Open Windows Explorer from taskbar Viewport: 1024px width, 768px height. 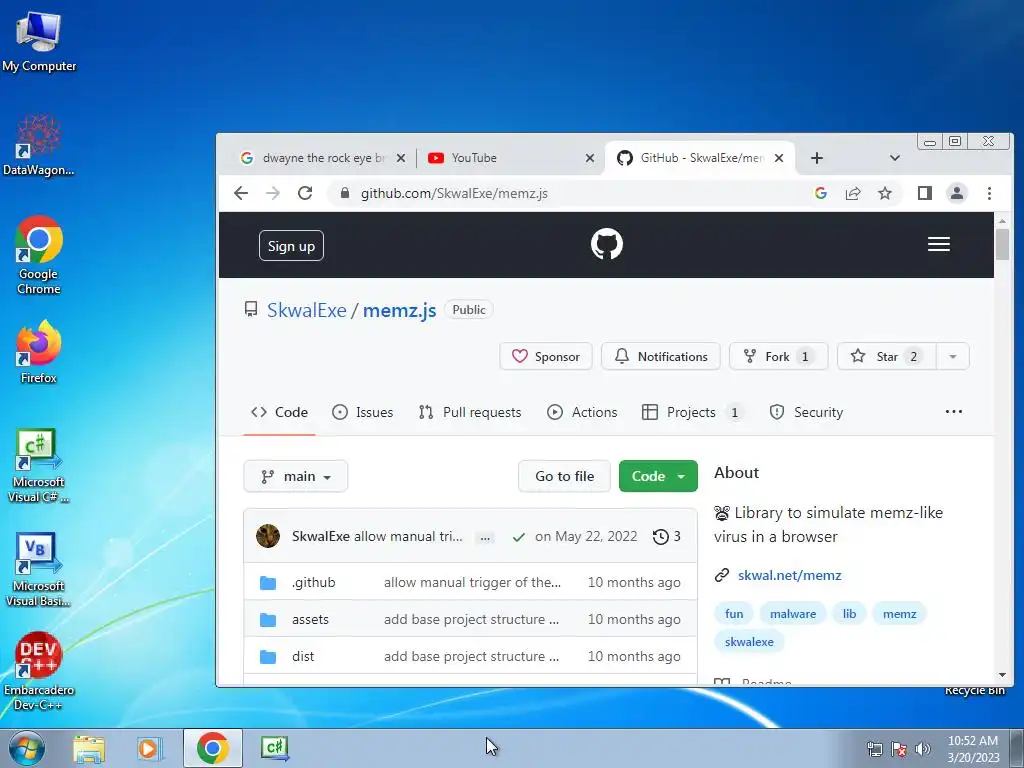89,748
